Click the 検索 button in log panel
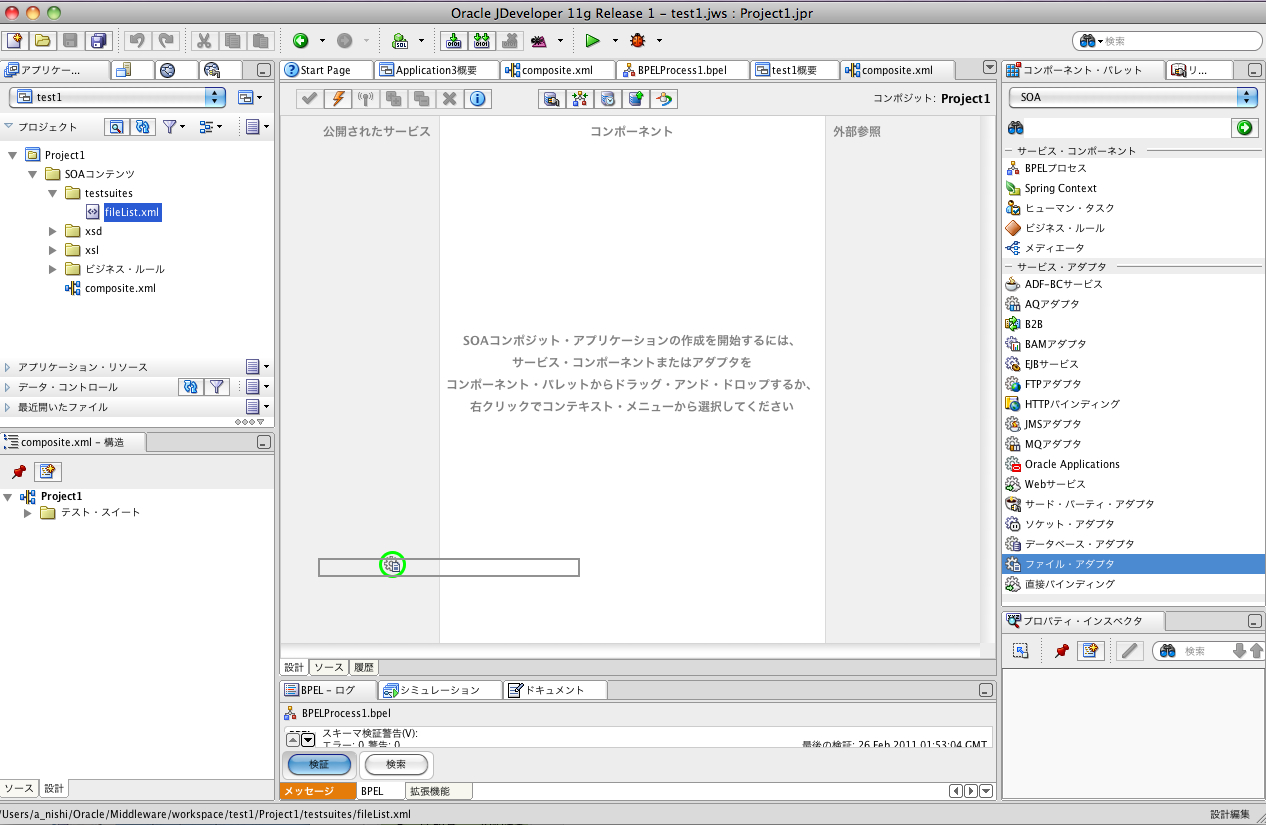The height and width of the screenshot is (825, 1266). [x=396, y=764]
